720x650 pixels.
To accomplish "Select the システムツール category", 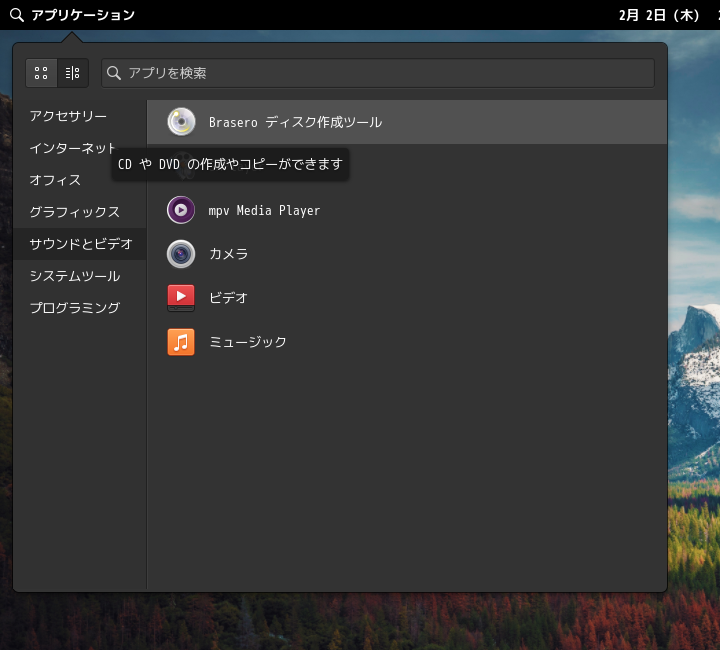I will pyautogui.click(x=80, y=276).
